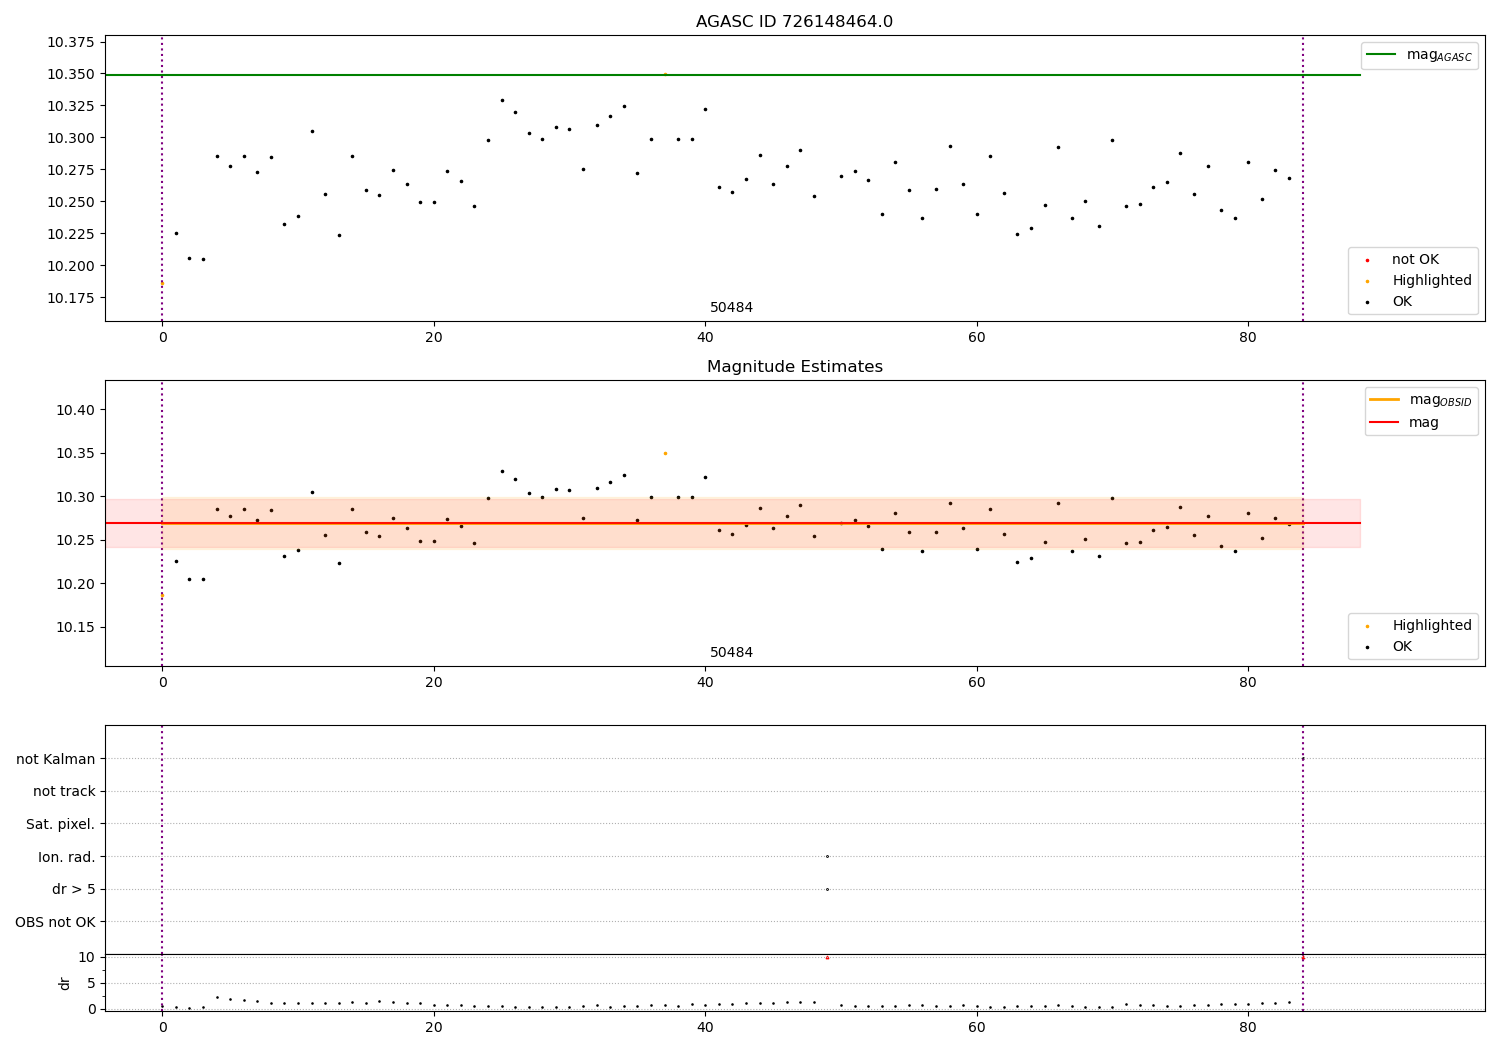Screen dimensions: 1500x1050
Task: Click the 'Ion. rad.' axis label
Action: [67, 857]
